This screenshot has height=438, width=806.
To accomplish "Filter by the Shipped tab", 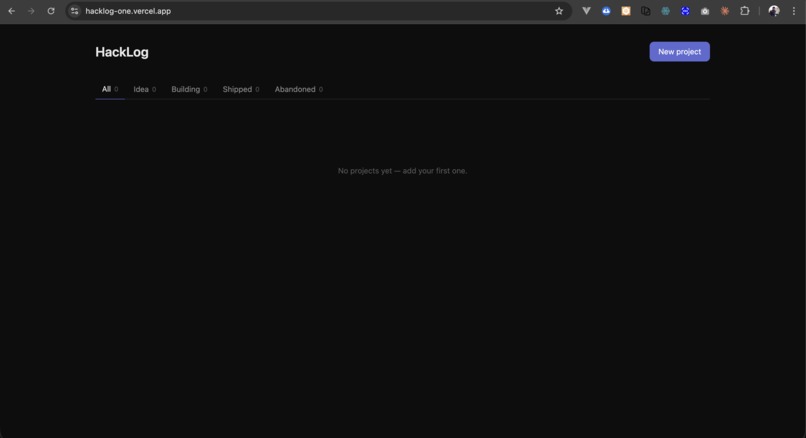I will pyautogui.click(x=241, y=89).
